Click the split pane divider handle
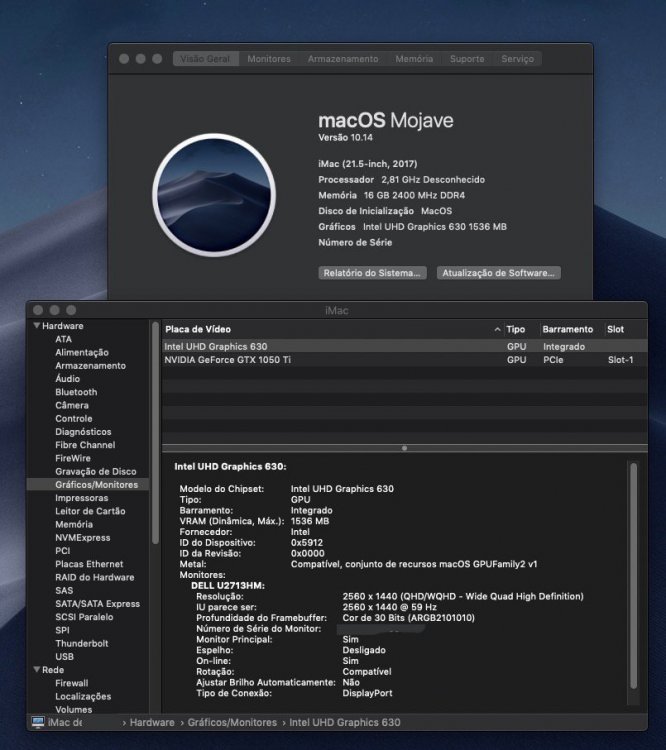Image resolution: width=666 pixels, height=750 pixels. pyautogui.click(x=404, y=448)
